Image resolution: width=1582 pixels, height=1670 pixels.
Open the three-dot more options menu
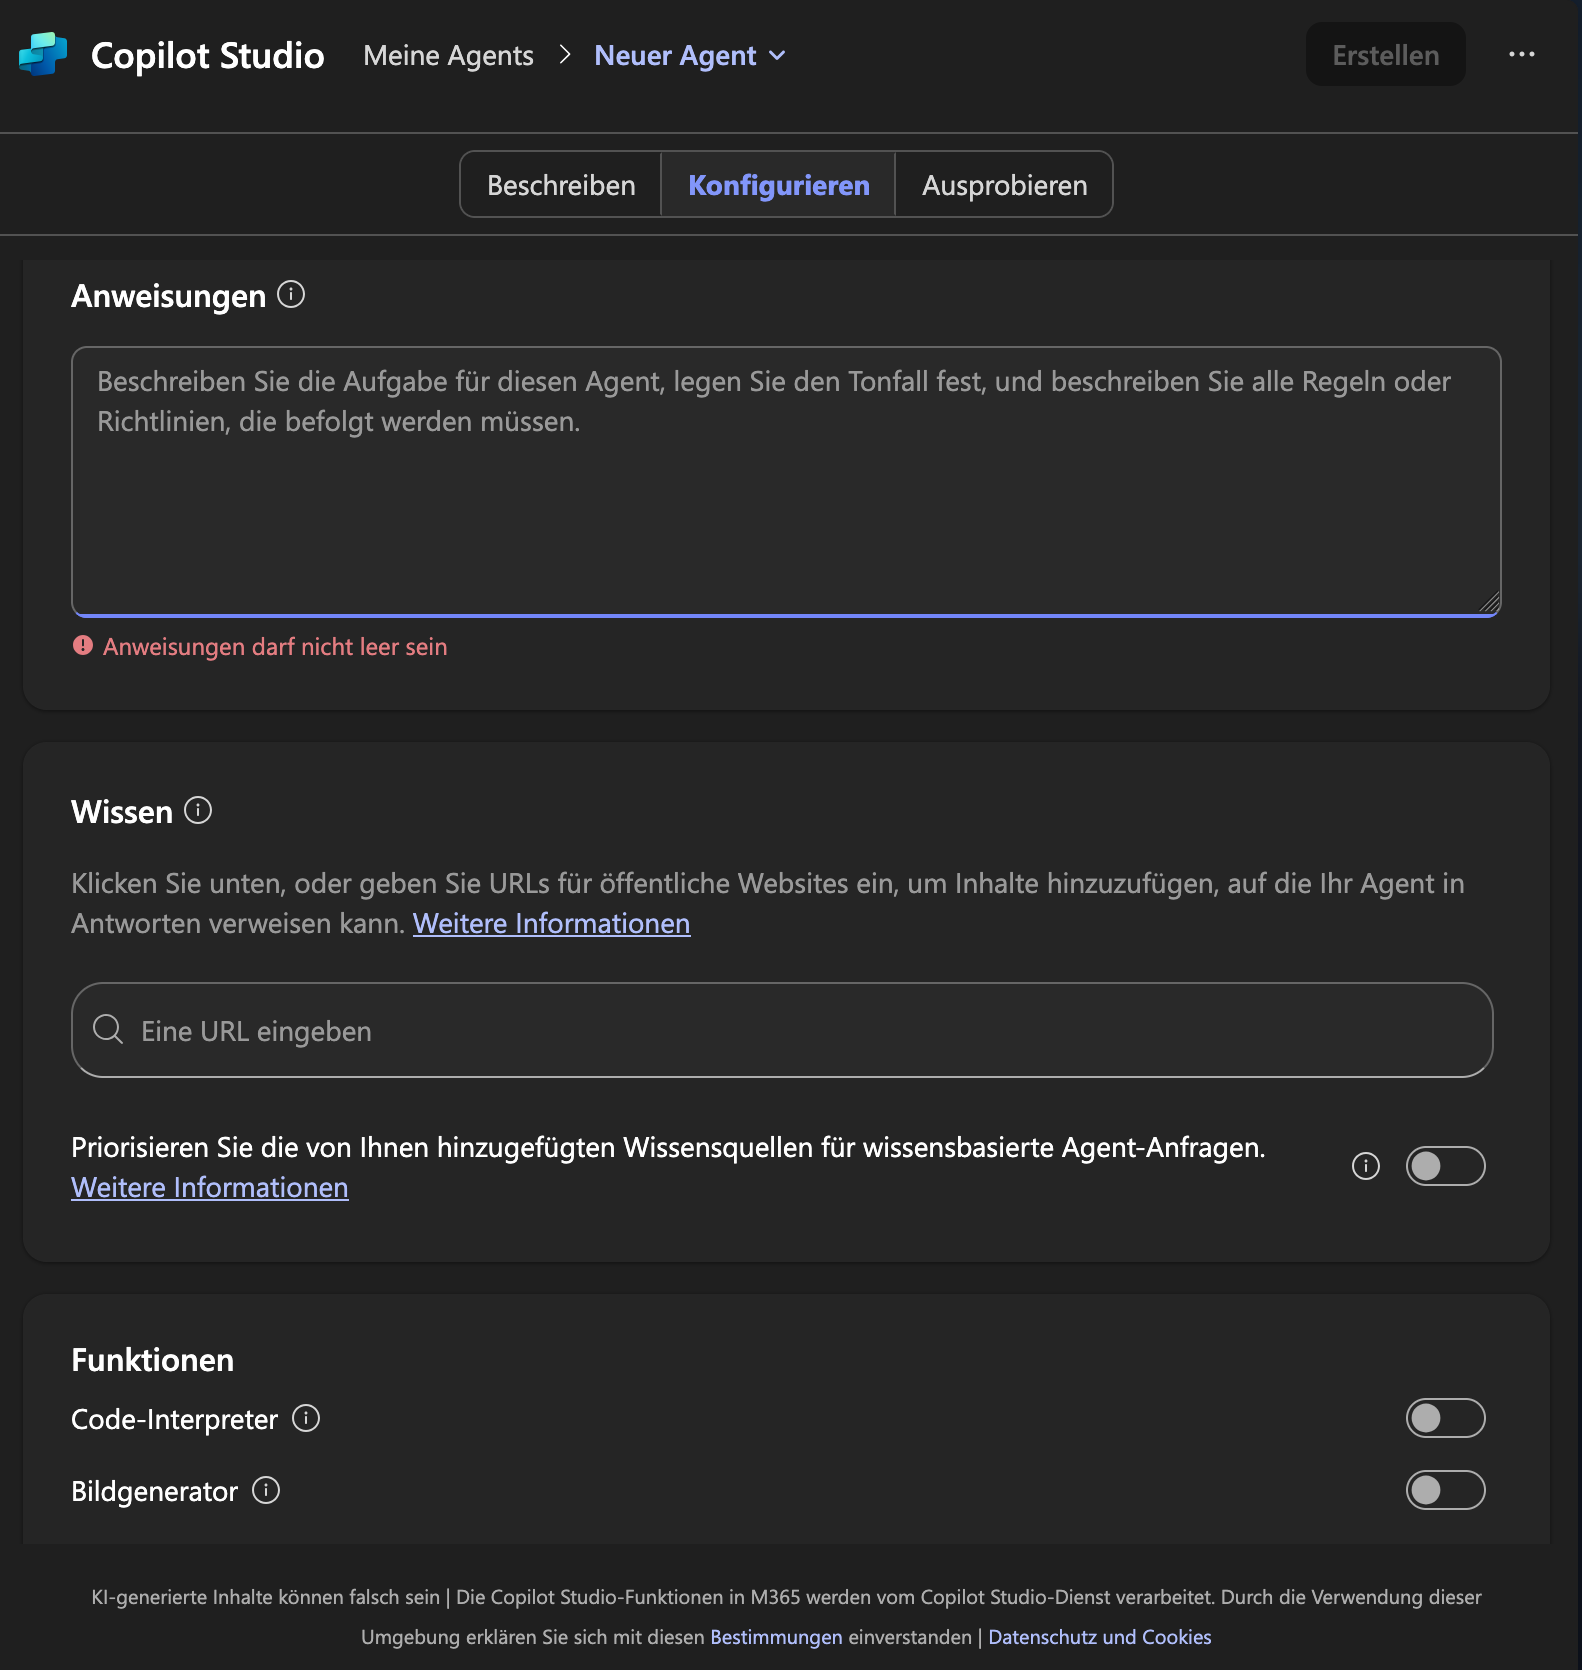pos(1521,55)
